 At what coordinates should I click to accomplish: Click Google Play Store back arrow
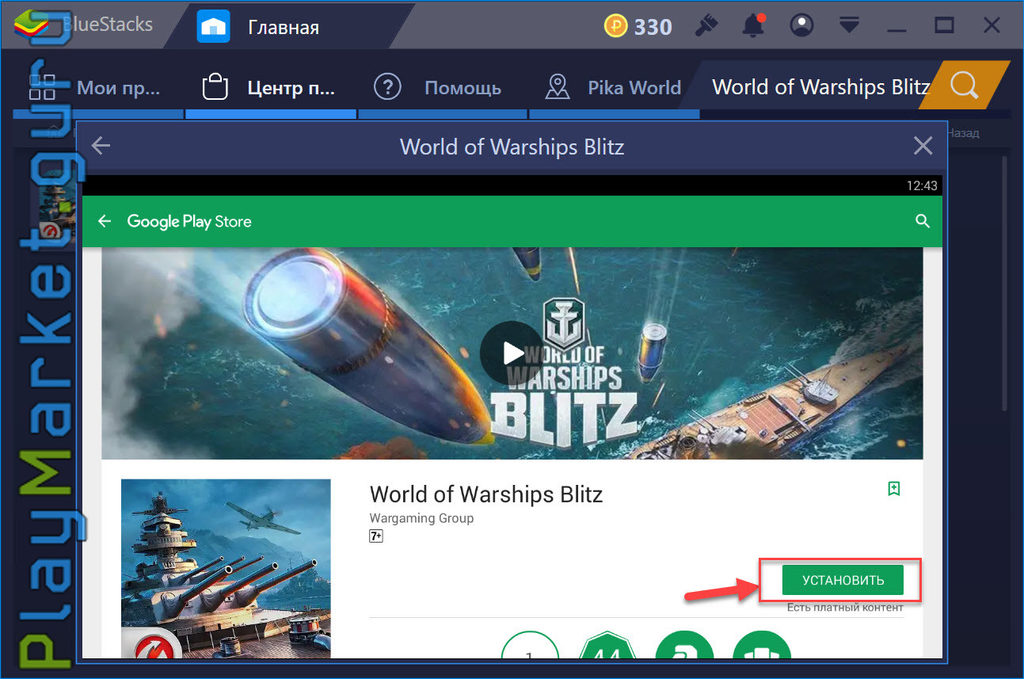104,221
